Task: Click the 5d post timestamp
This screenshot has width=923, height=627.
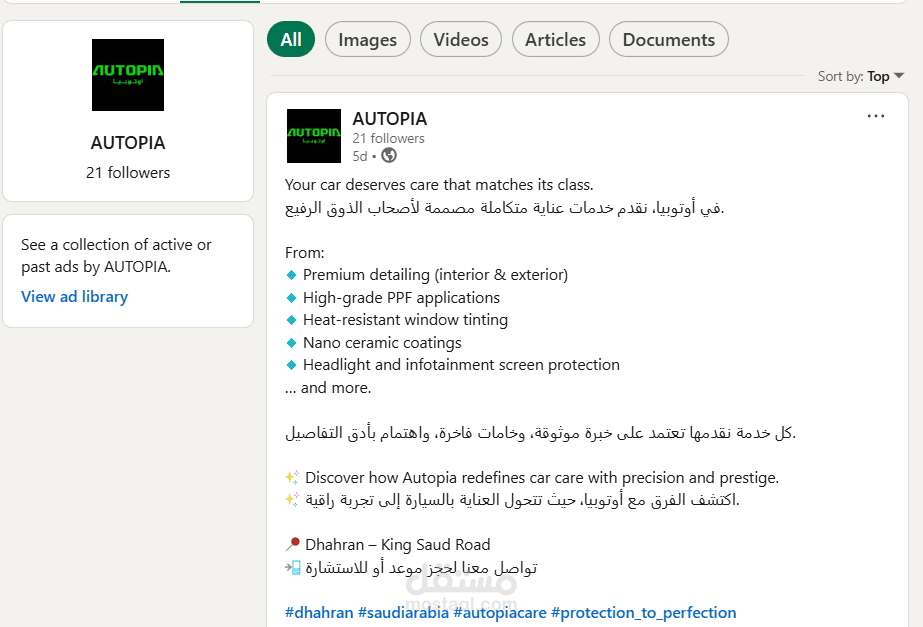Action: point(360,156)
